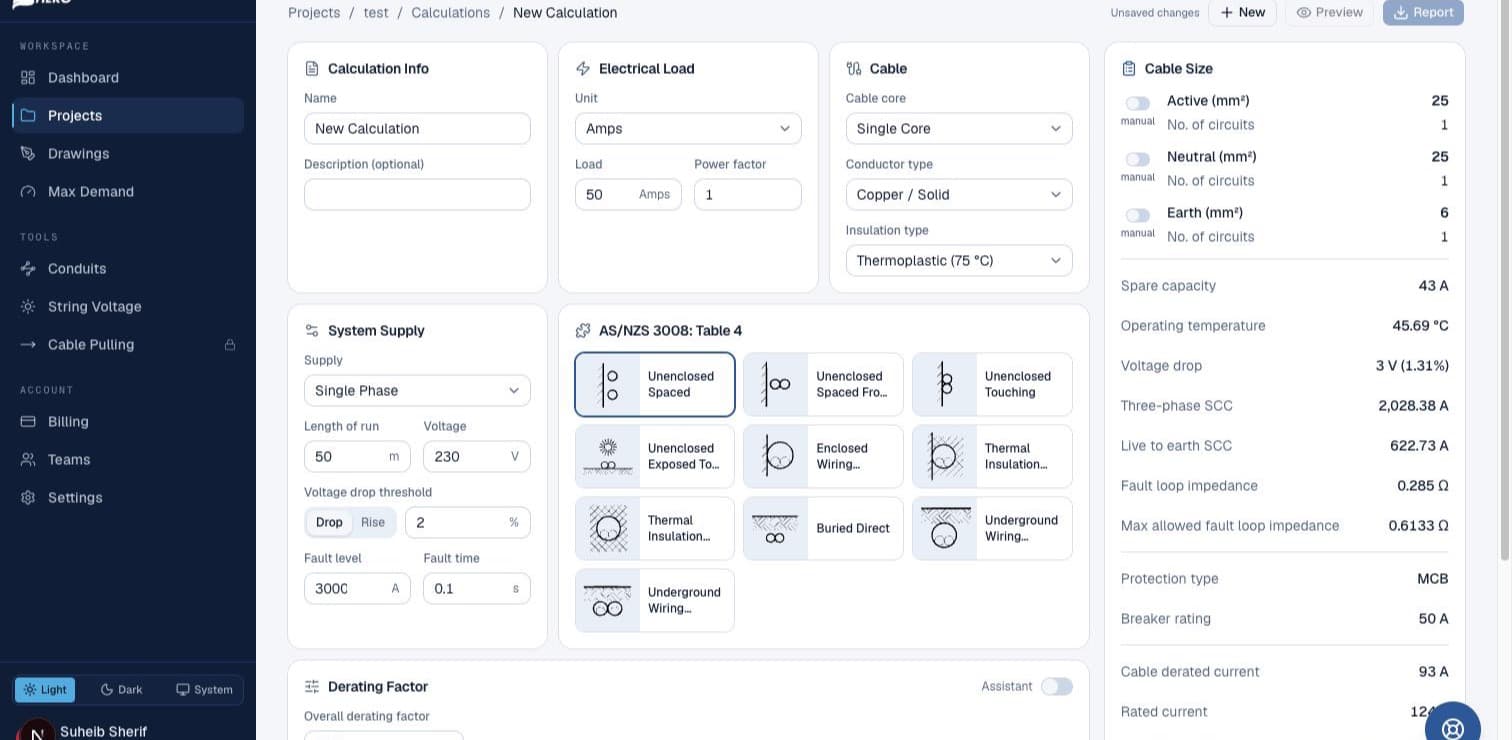1512x740 pixels.
Task: Toggle manual Active cable size
Action: tap(1137, 103)
